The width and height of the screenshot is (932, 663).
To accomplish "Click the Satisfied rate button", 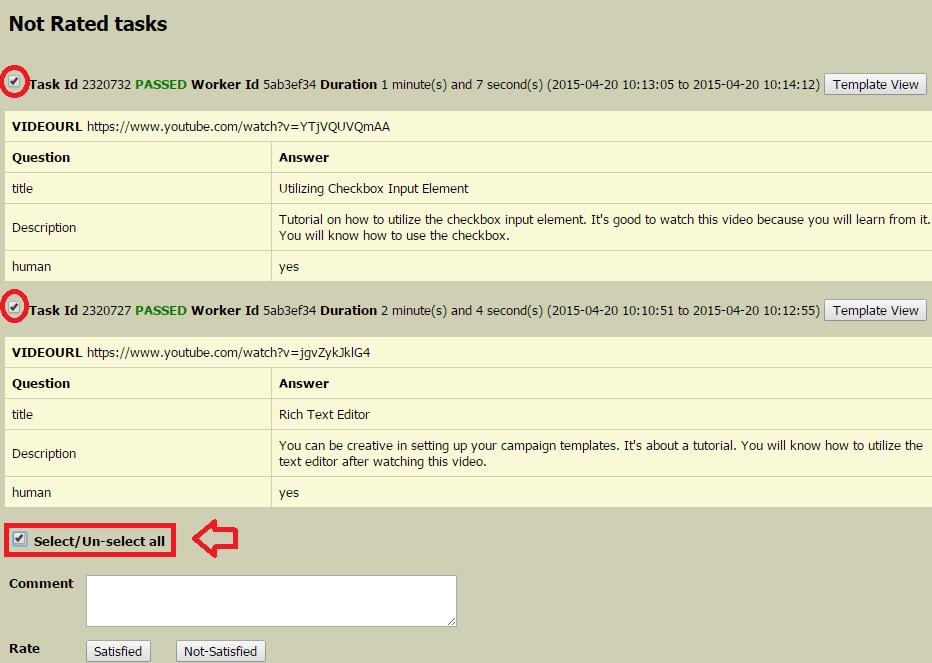I will 118,651.
